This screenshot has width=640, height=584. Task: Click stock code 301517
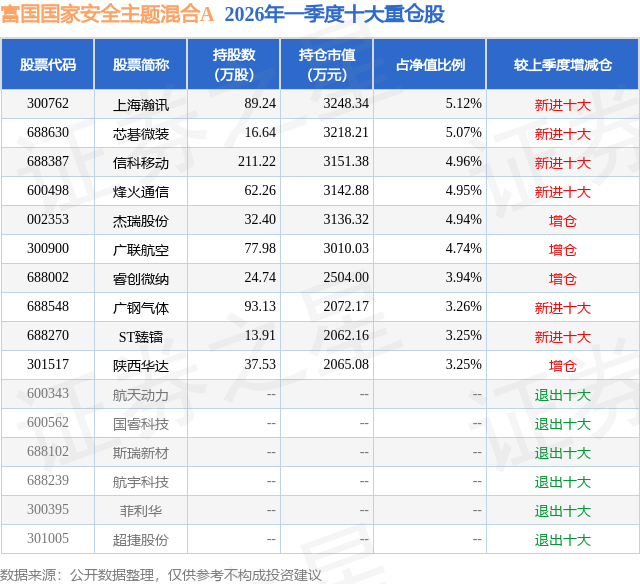(x=48, y=364)
